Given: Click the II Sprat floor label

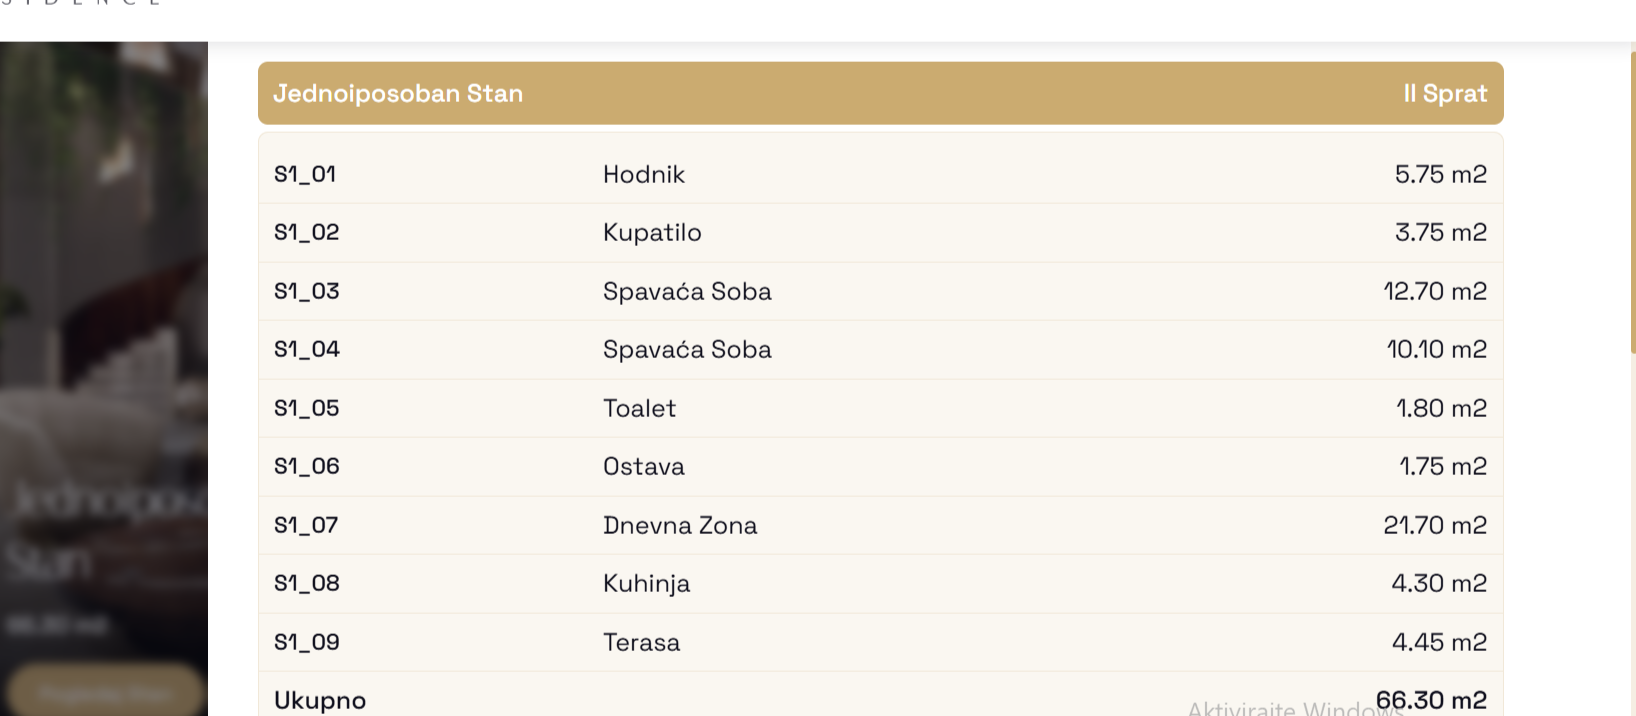Looking at the screenshot, I should click(x=1445, y=93).
